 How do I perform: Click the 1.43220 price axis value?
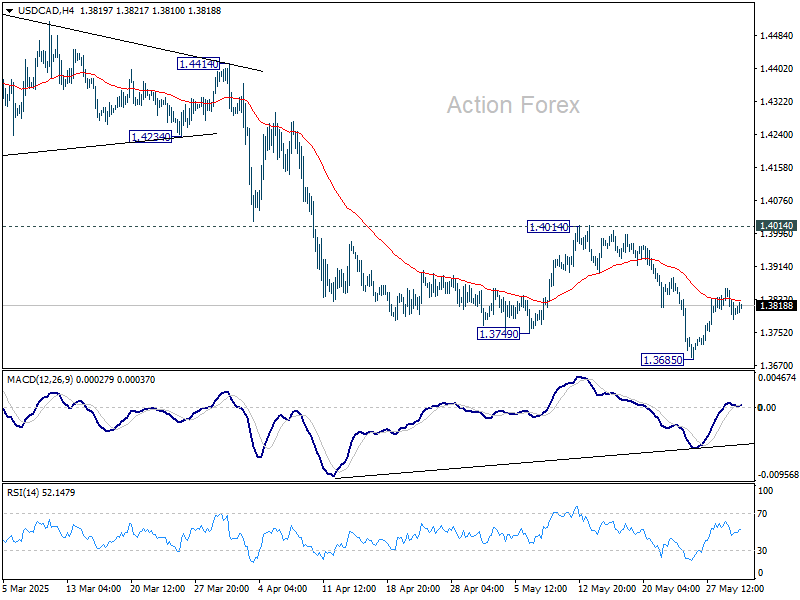coord(777,102)
